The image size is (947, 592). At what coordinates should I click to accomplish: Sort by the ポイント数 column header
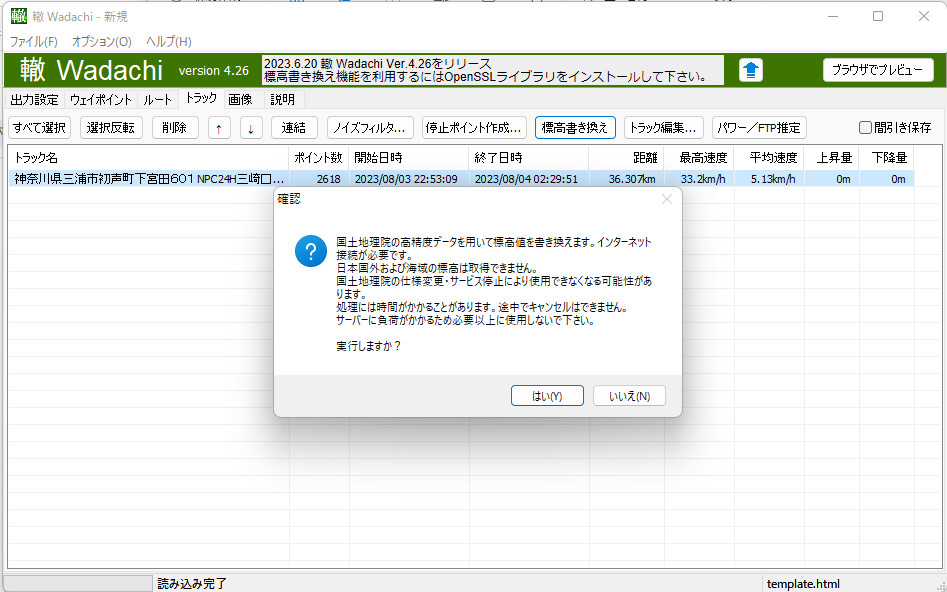click(319, 158)
